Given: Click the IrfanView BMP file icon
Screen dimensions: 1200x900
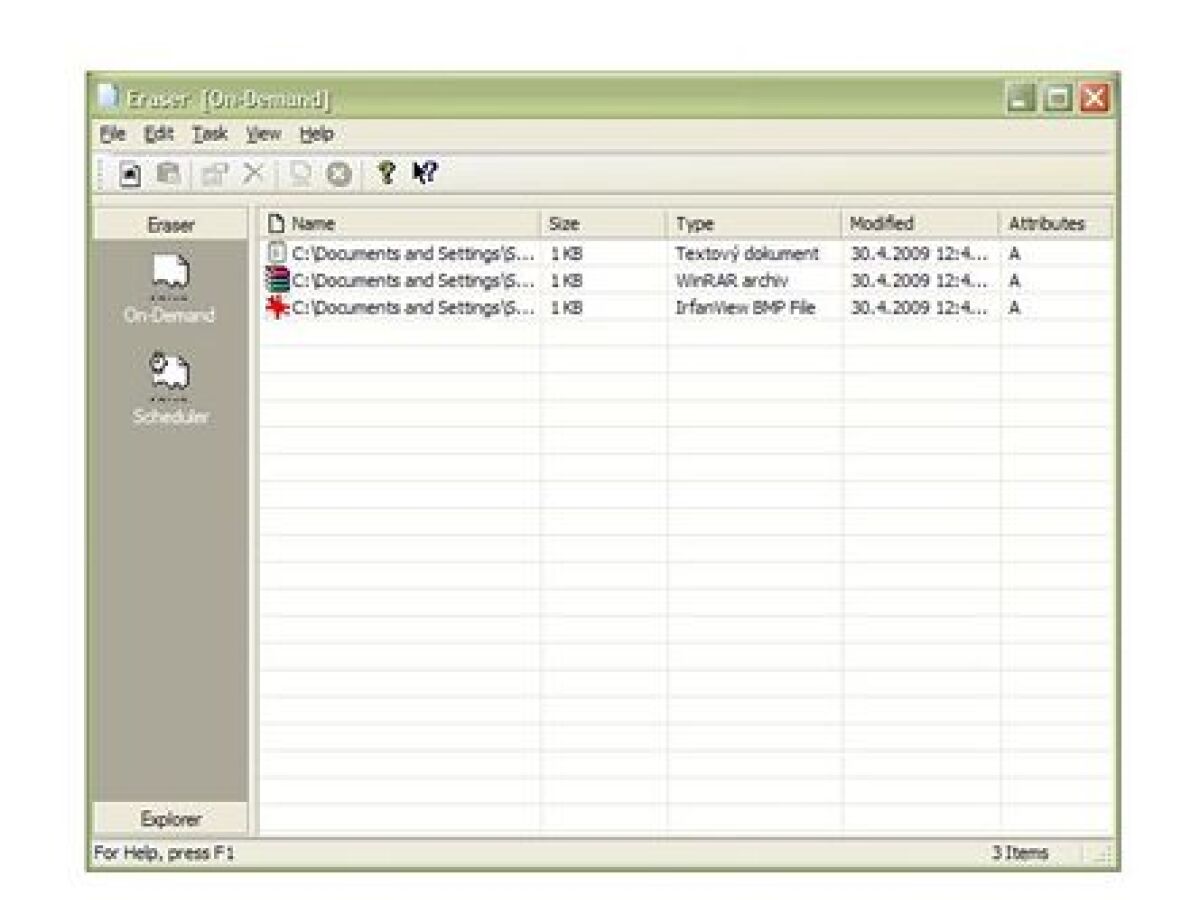Looking at the screenshot, I should coord(277,308).
